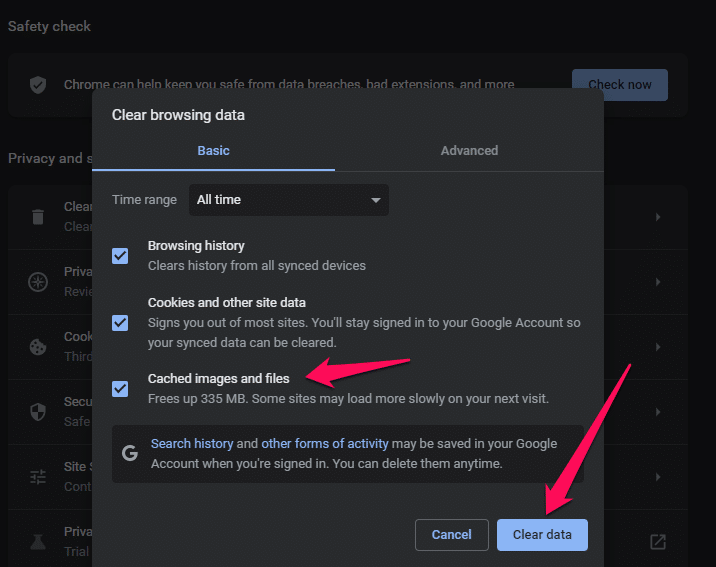The height and width of the screenshot is (567, 716).
Task: Expand the Privacy guide row arrow
Action: 658,282
